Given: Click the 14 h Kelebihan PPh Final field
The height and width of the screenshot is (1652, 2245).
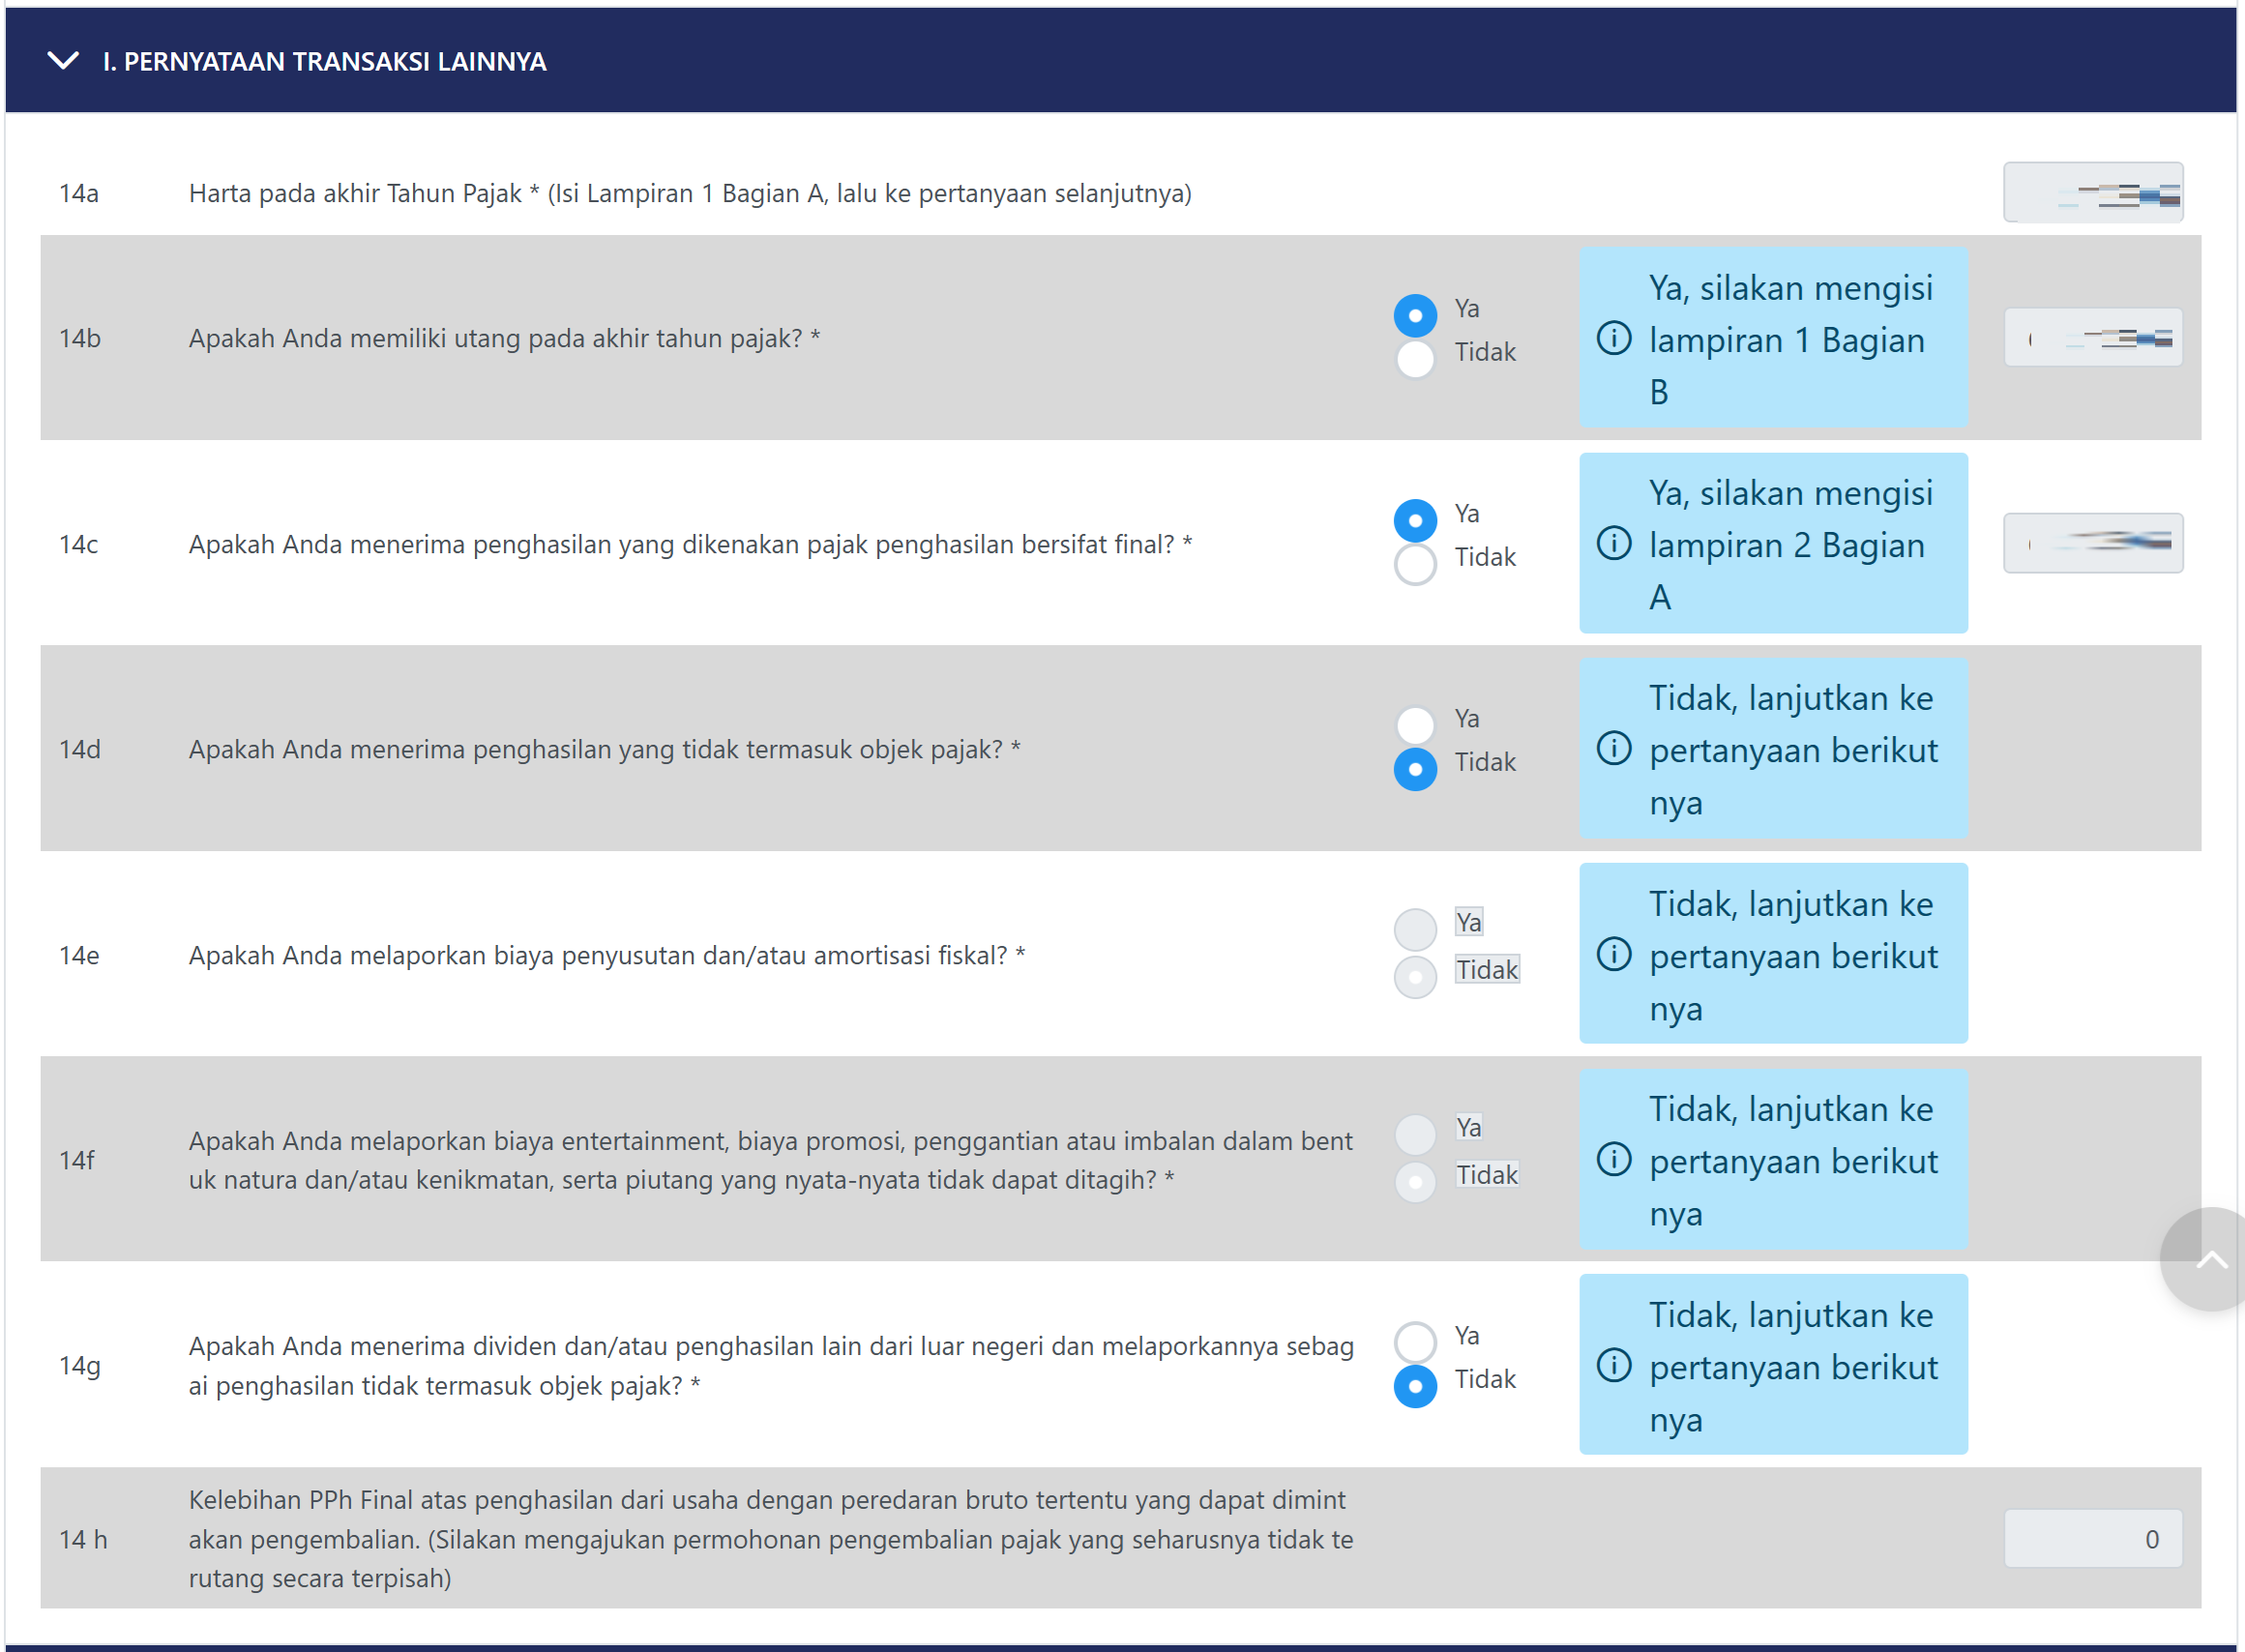Looking at the screenshot, I should 2092,1539.
